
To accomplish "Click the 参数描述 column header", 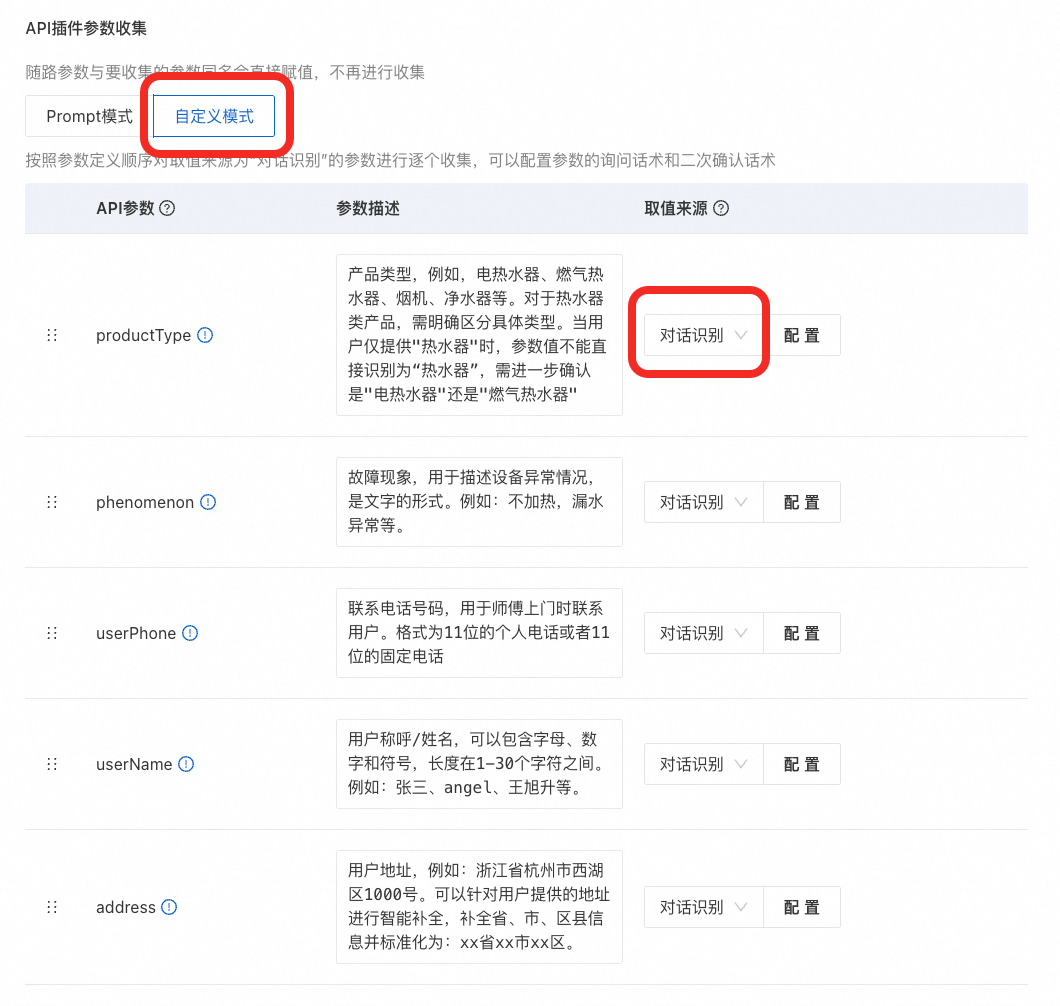I will (368, 208).
